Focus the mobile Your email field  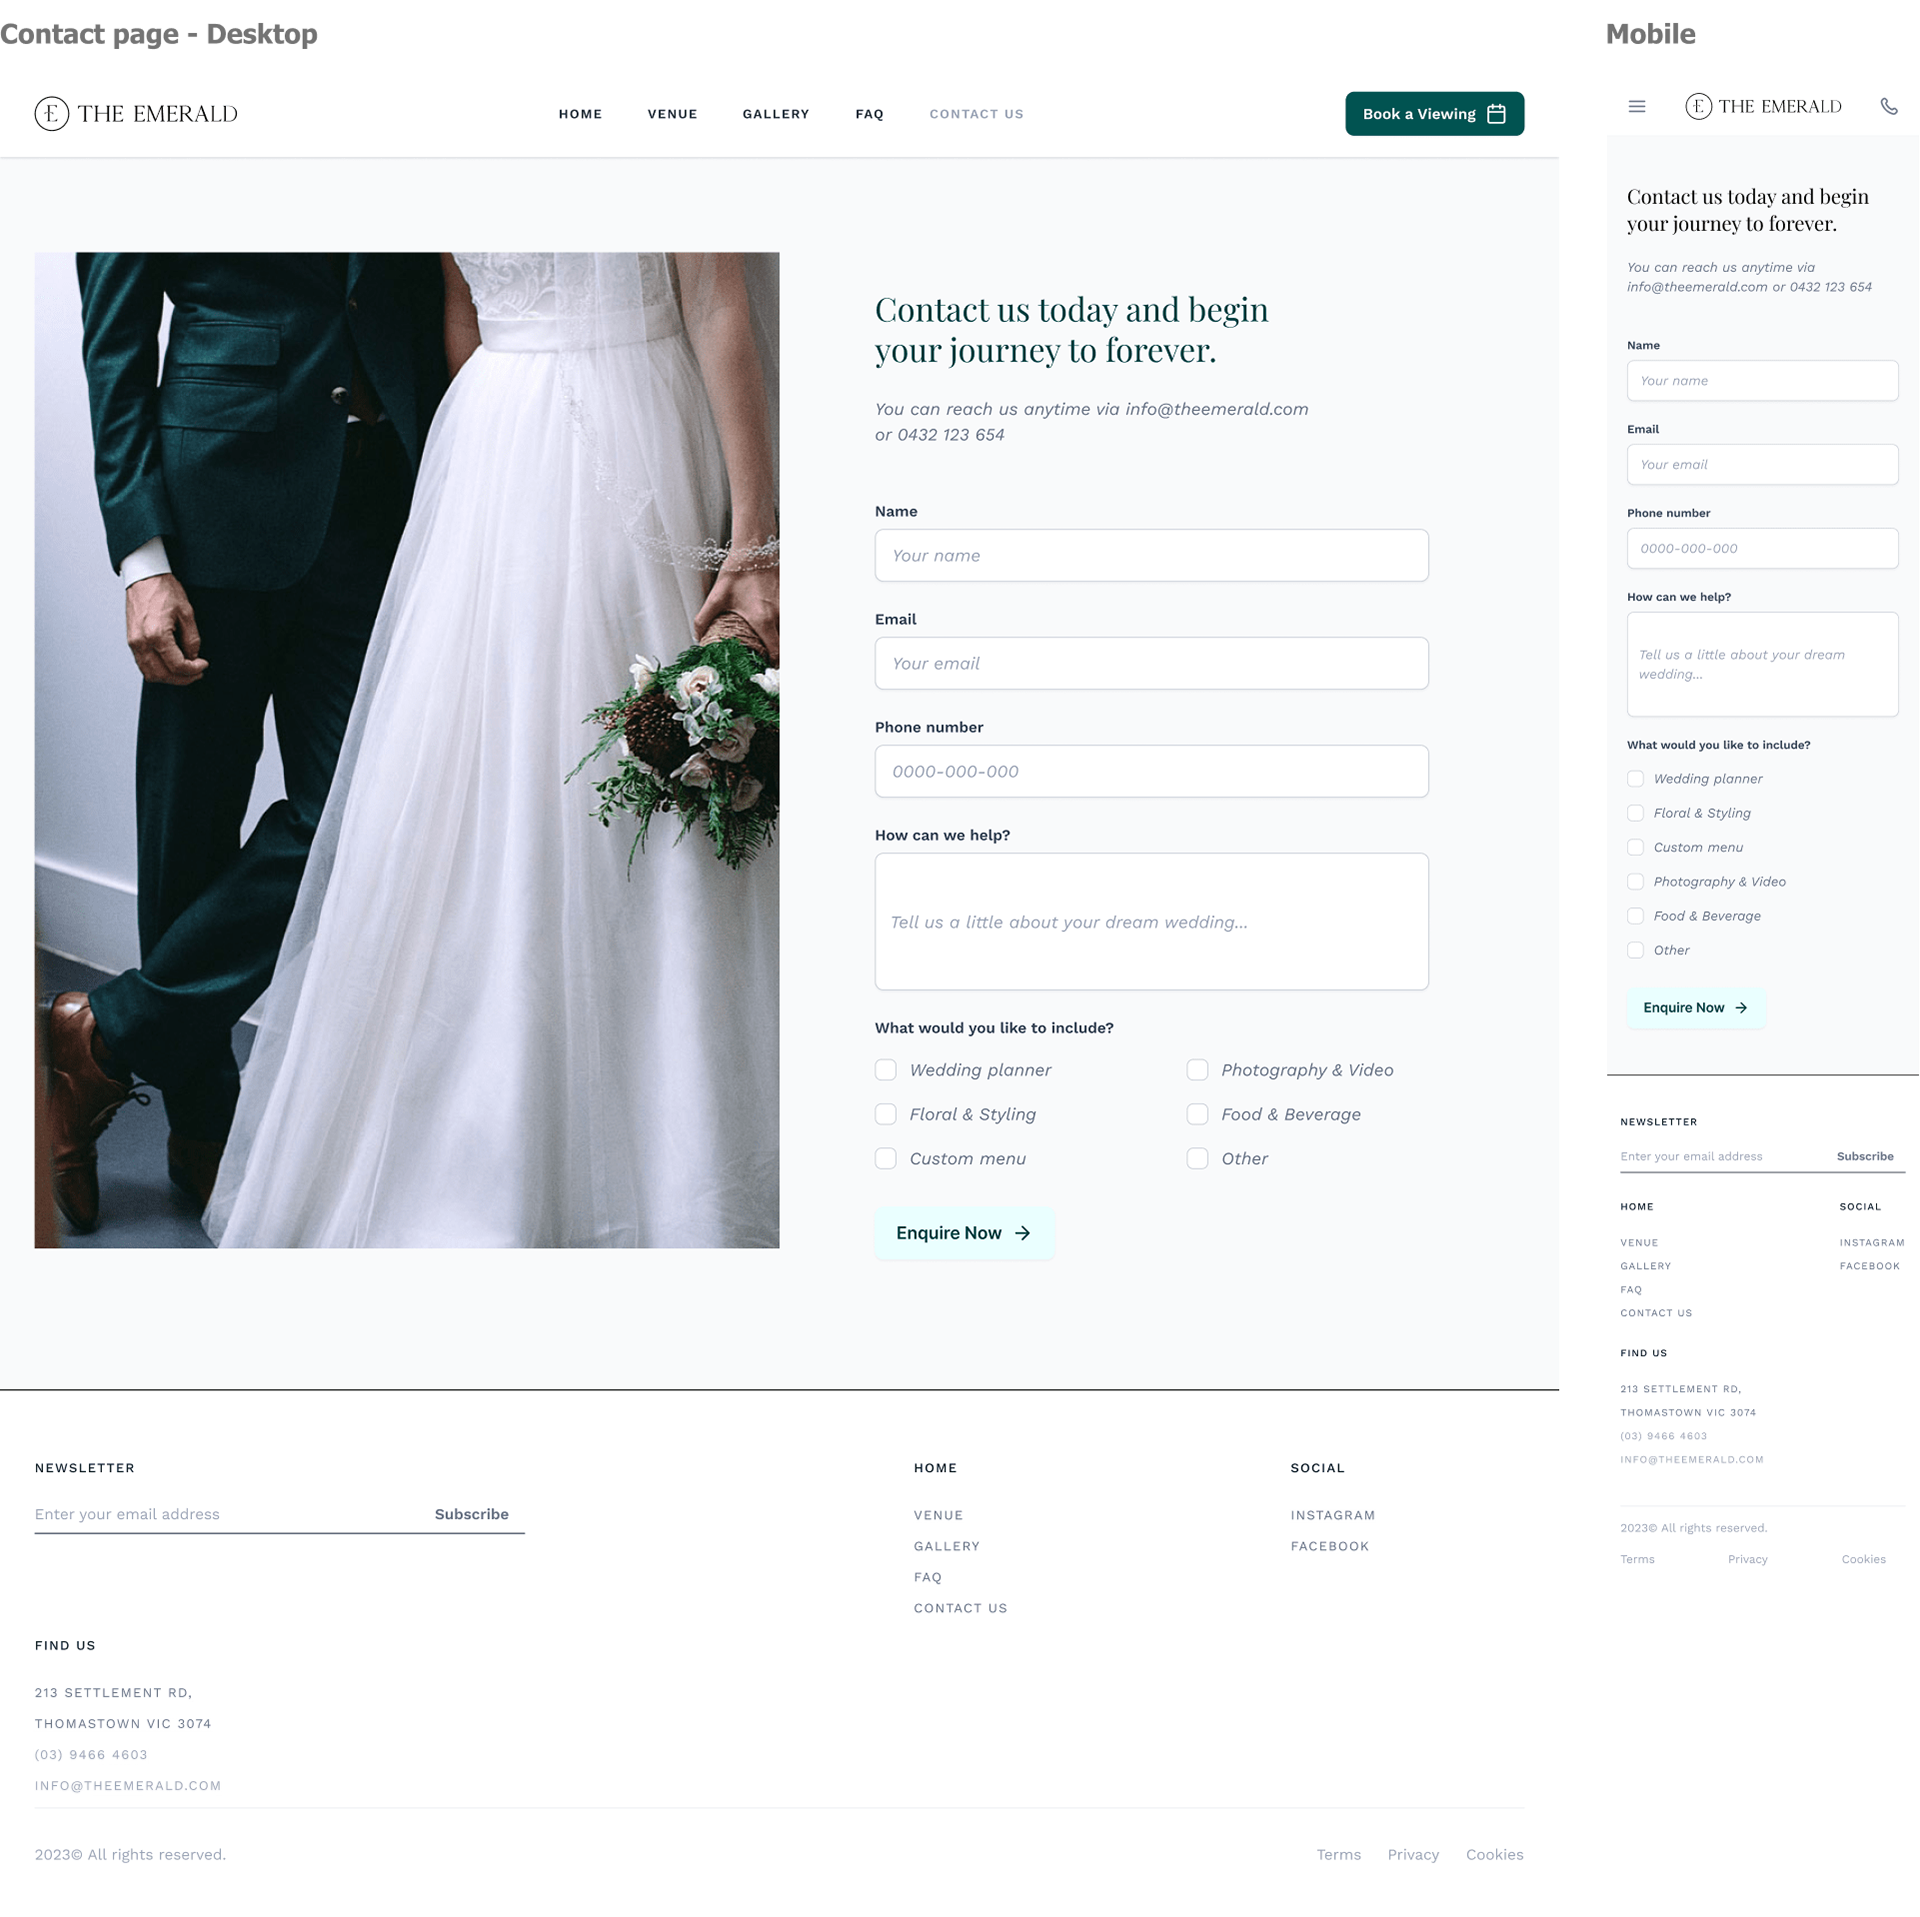point(1762,465)
